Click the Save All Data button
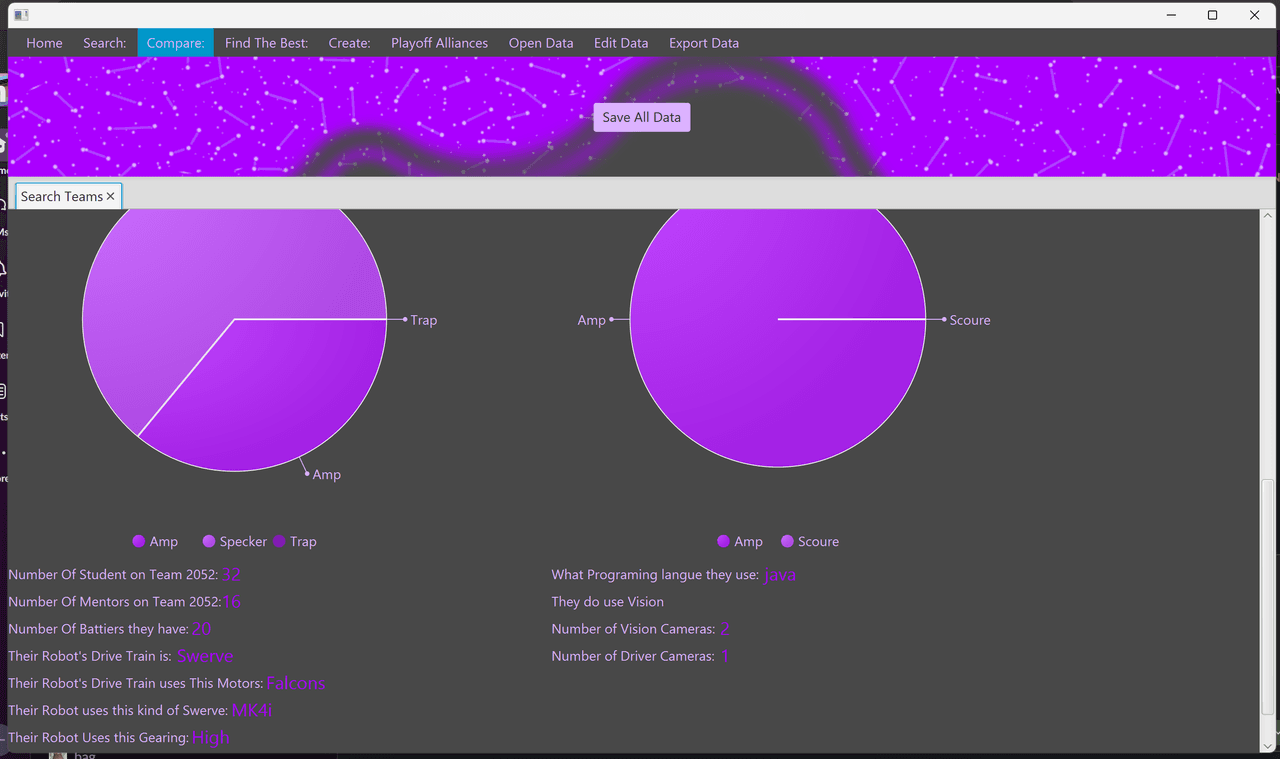The height and width of the screenshot is (759, 1280). pyautogui.click(x=642, y=117)
